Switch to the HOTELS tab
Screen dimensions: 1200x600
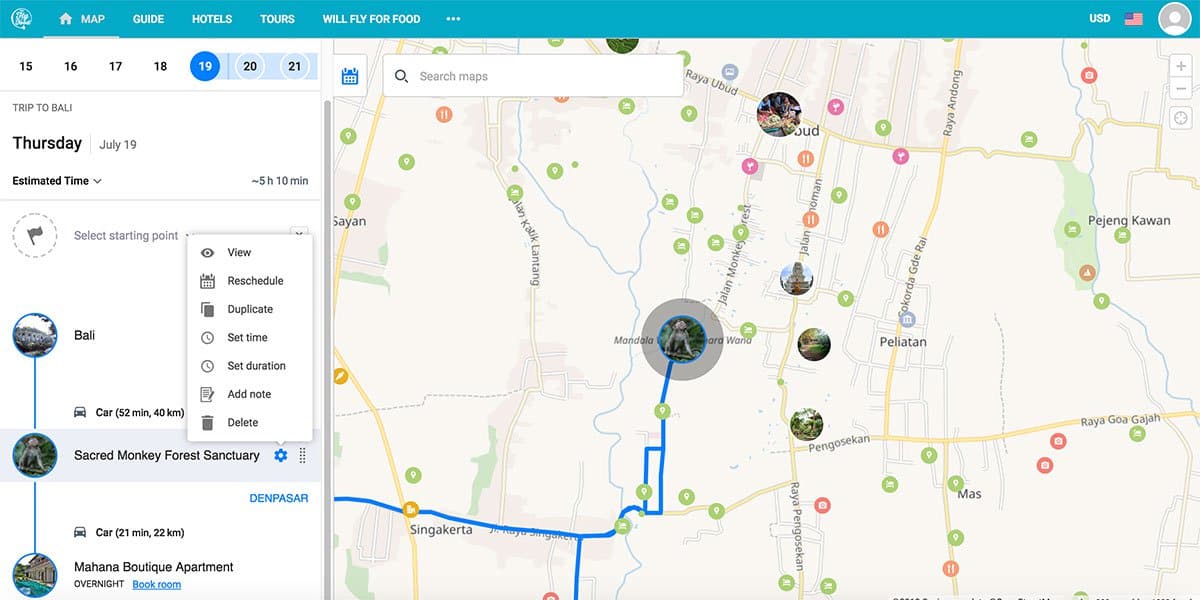click(212, 19)
